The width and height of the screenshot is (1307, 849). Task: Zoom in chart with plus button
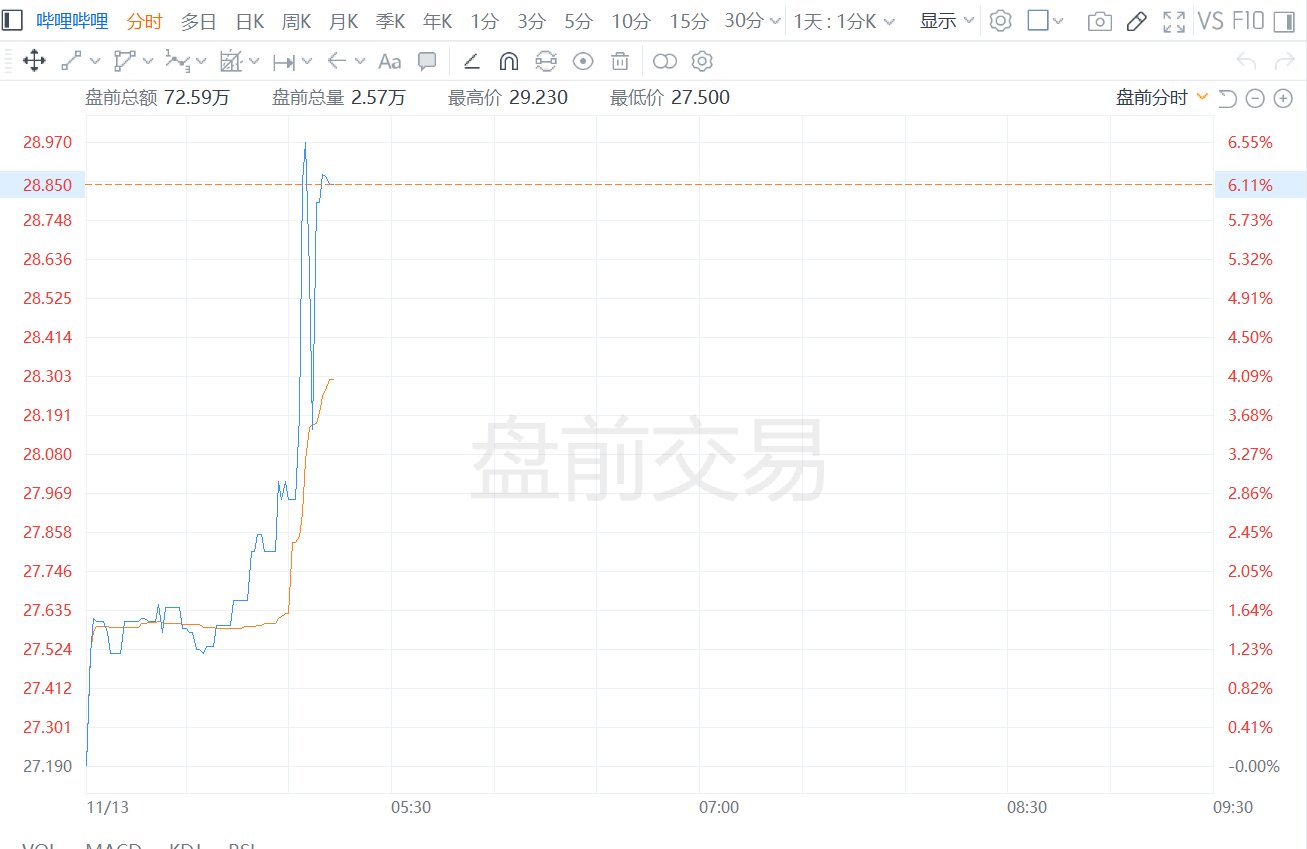pos(1283,98)
